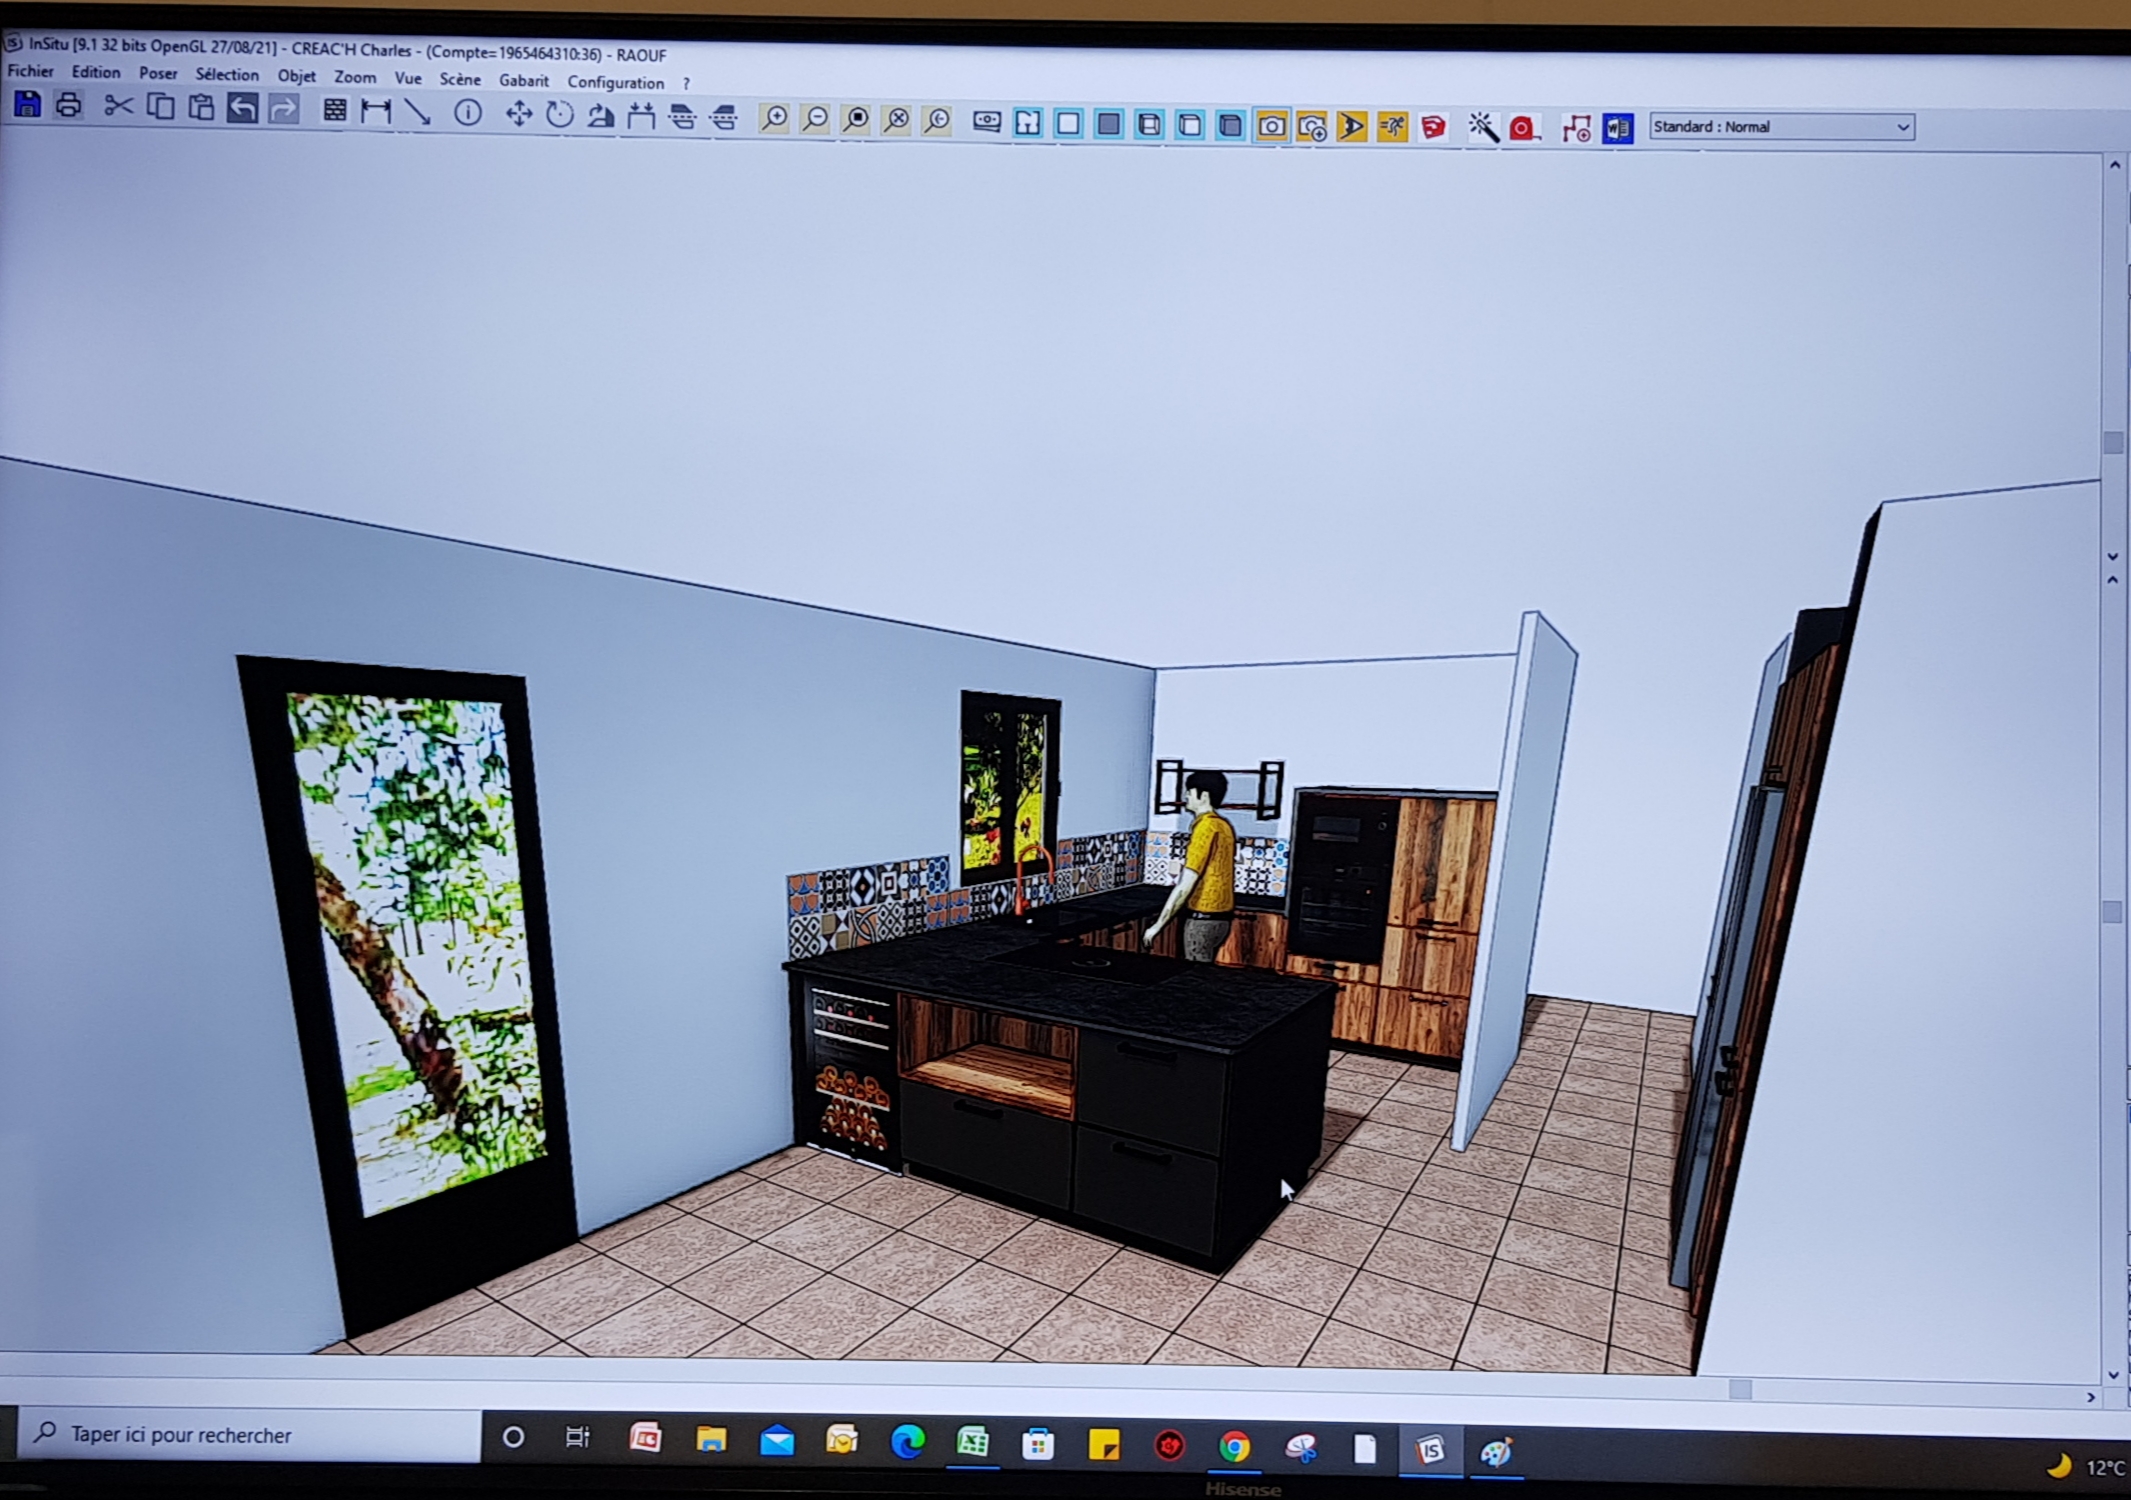Select the brick wall tool icon
This screenshot has width=2131, height=1500.
(335, 110)
